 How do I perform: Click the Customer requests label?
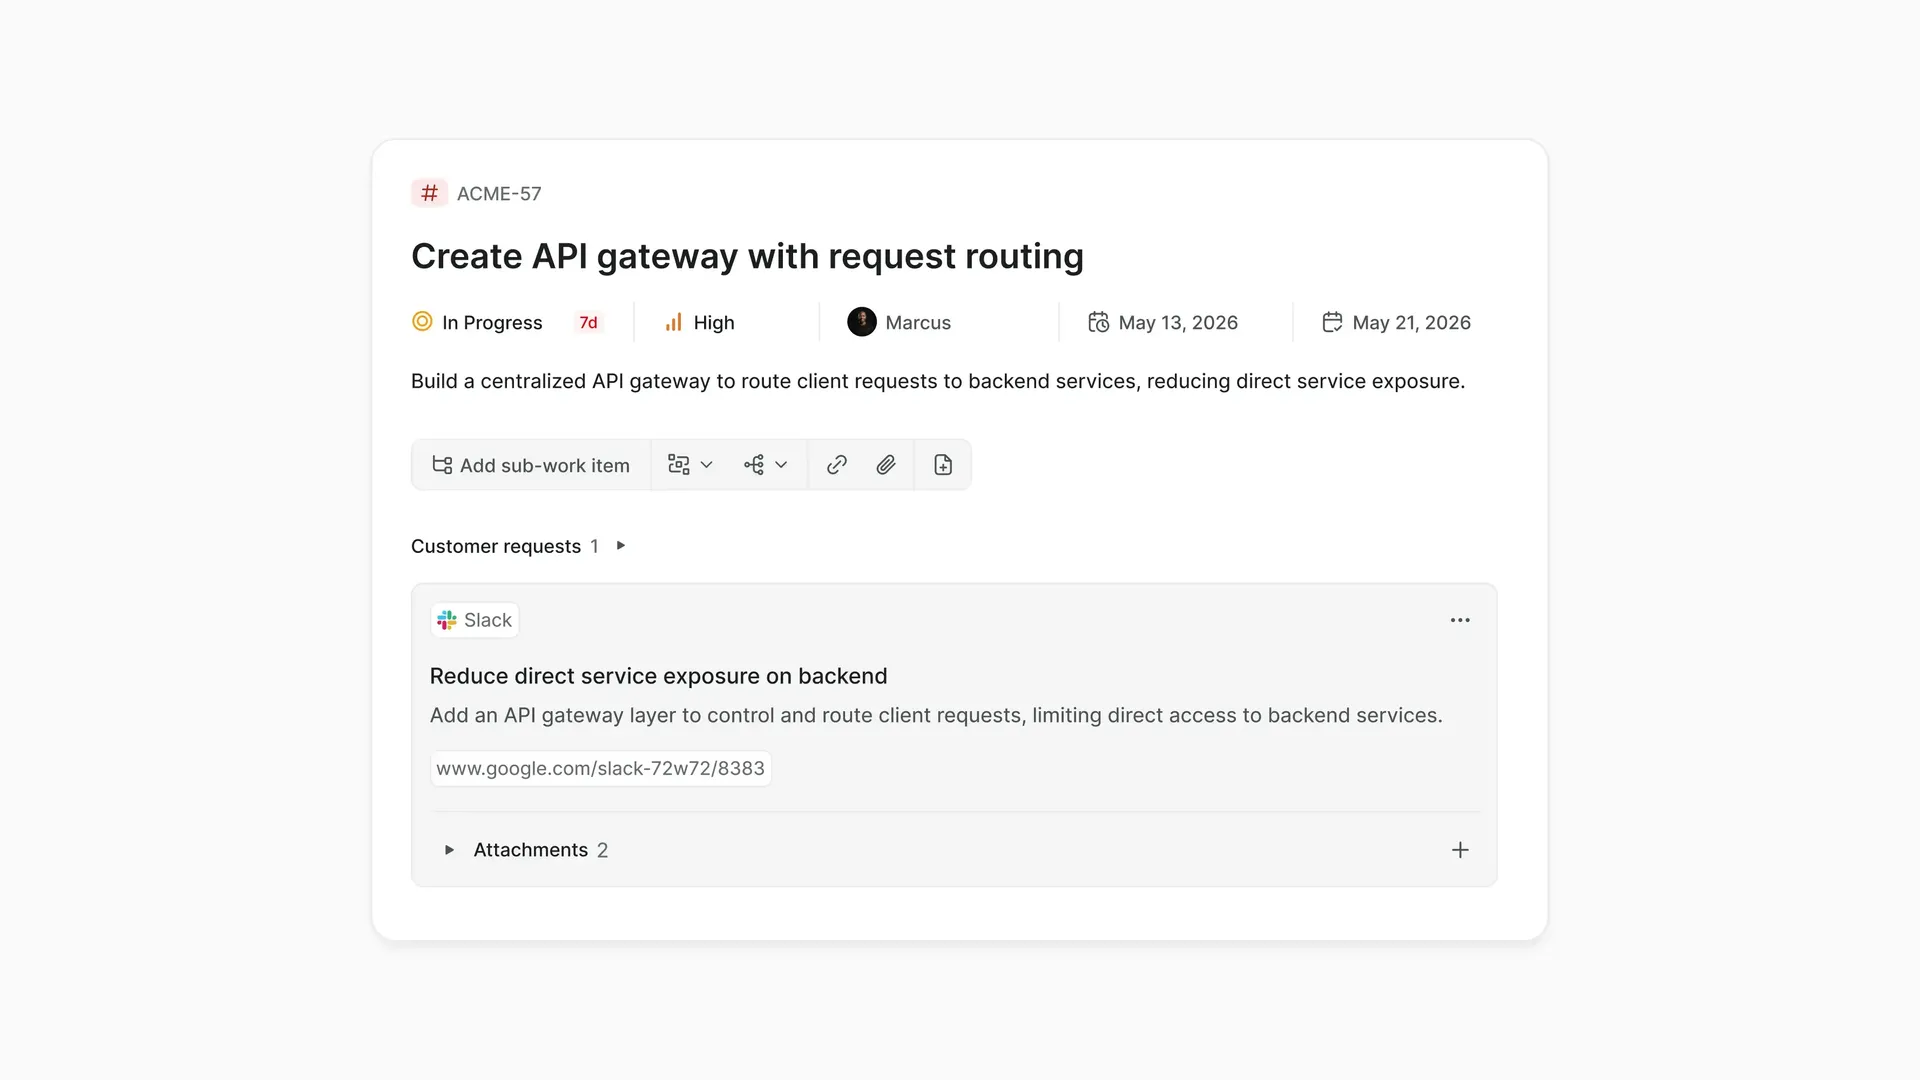point(496,546)
